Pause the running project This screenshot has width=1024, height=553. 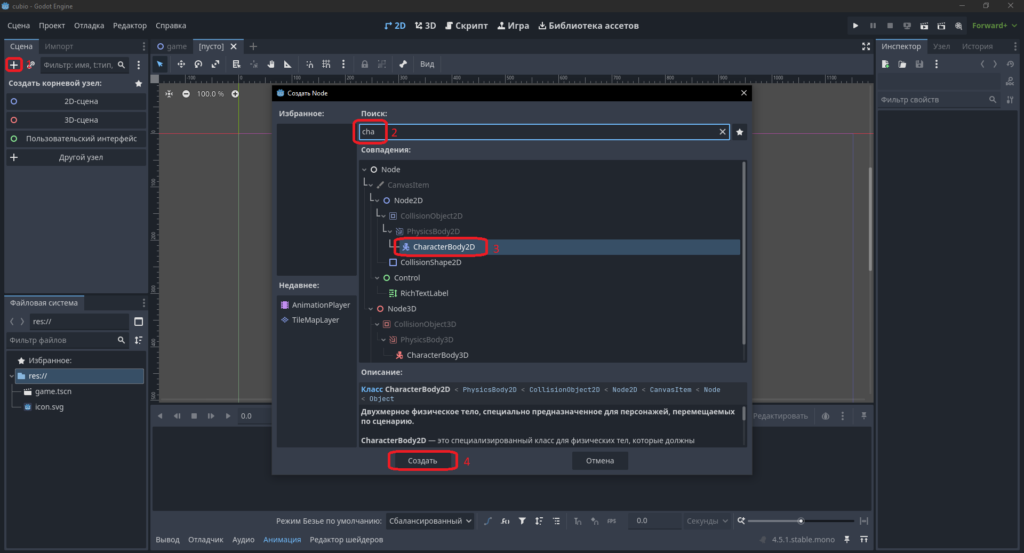click(x=872, y=25)
